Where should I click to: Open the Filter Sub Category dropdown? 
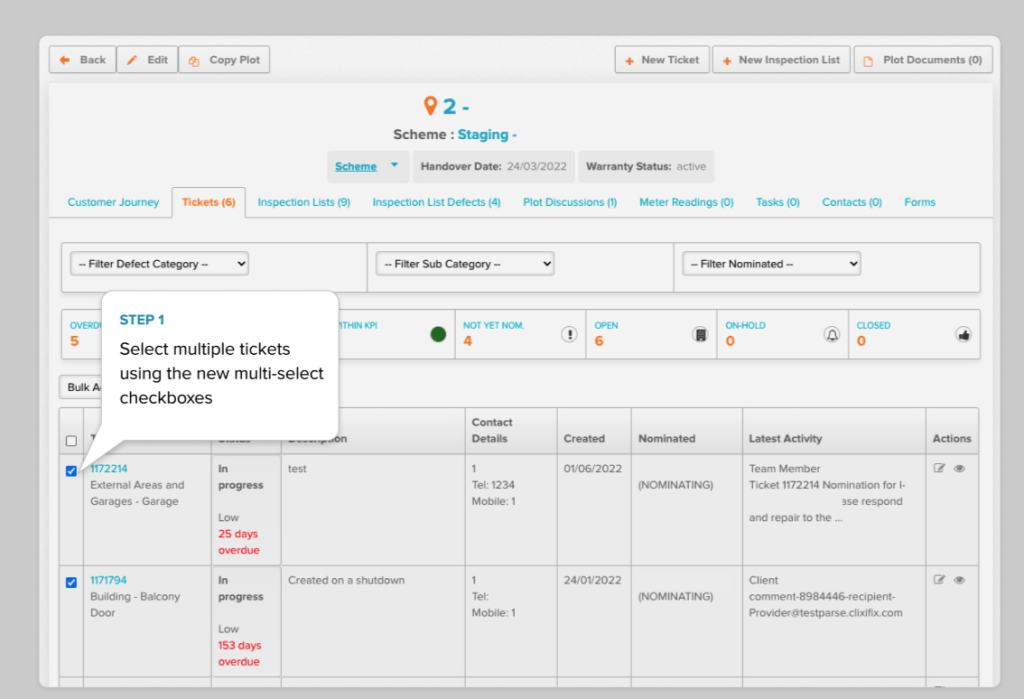[465, 264]
